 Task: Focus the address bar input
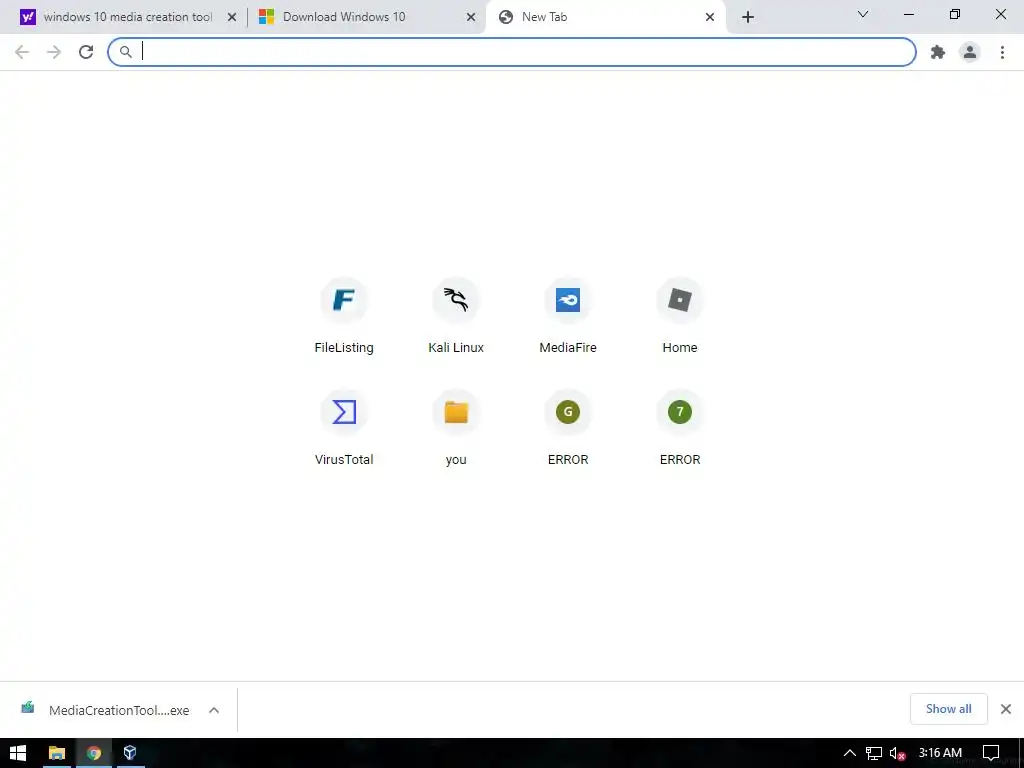click(512, 52)
